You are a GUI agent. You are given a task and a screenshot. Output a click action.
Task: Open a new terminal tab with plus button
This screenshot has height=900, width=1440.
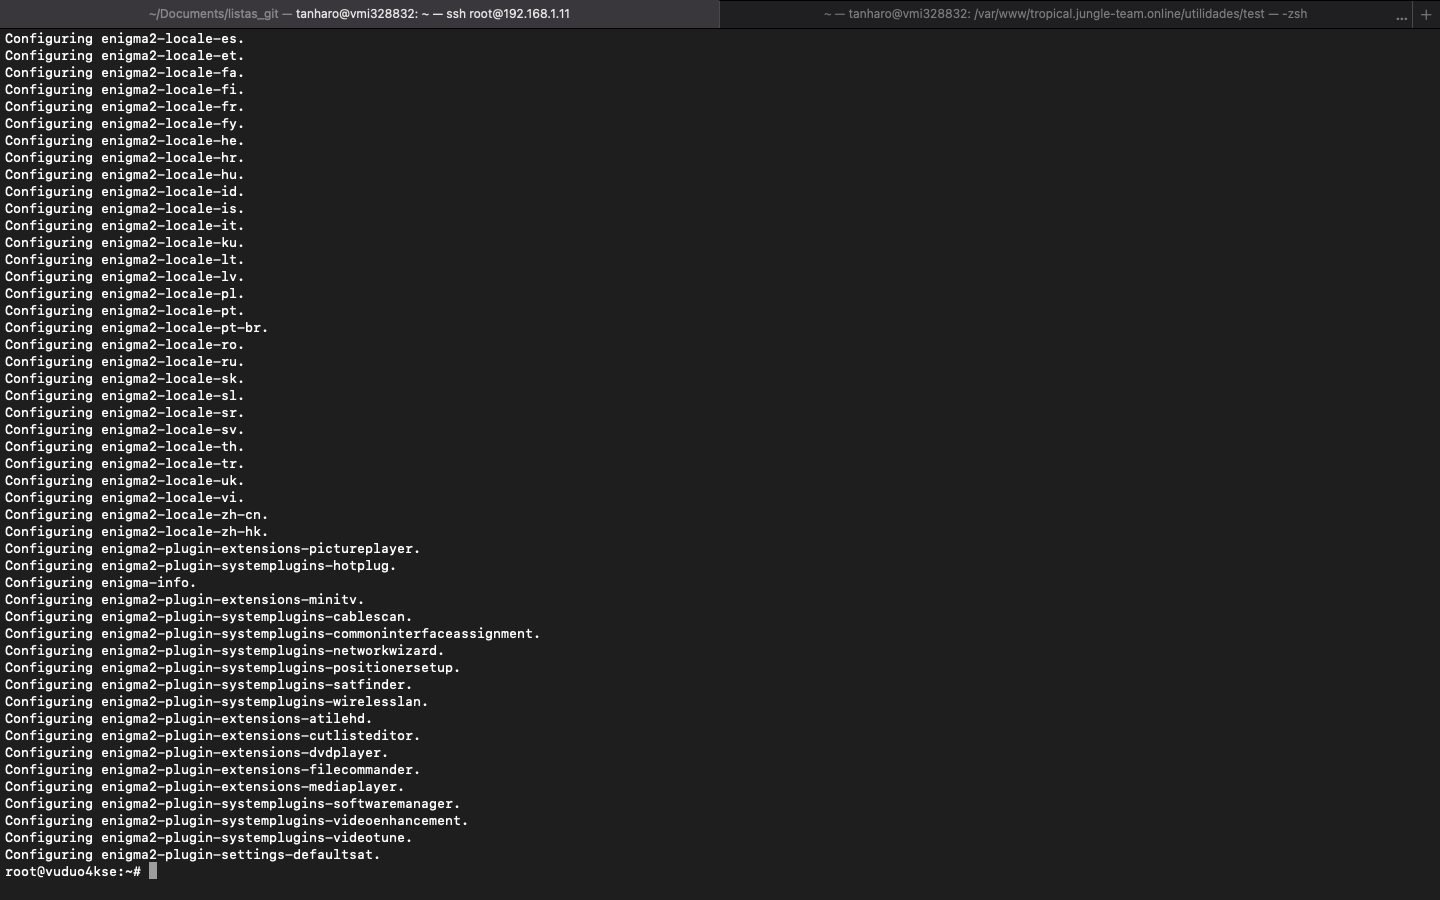point(1426,14)
